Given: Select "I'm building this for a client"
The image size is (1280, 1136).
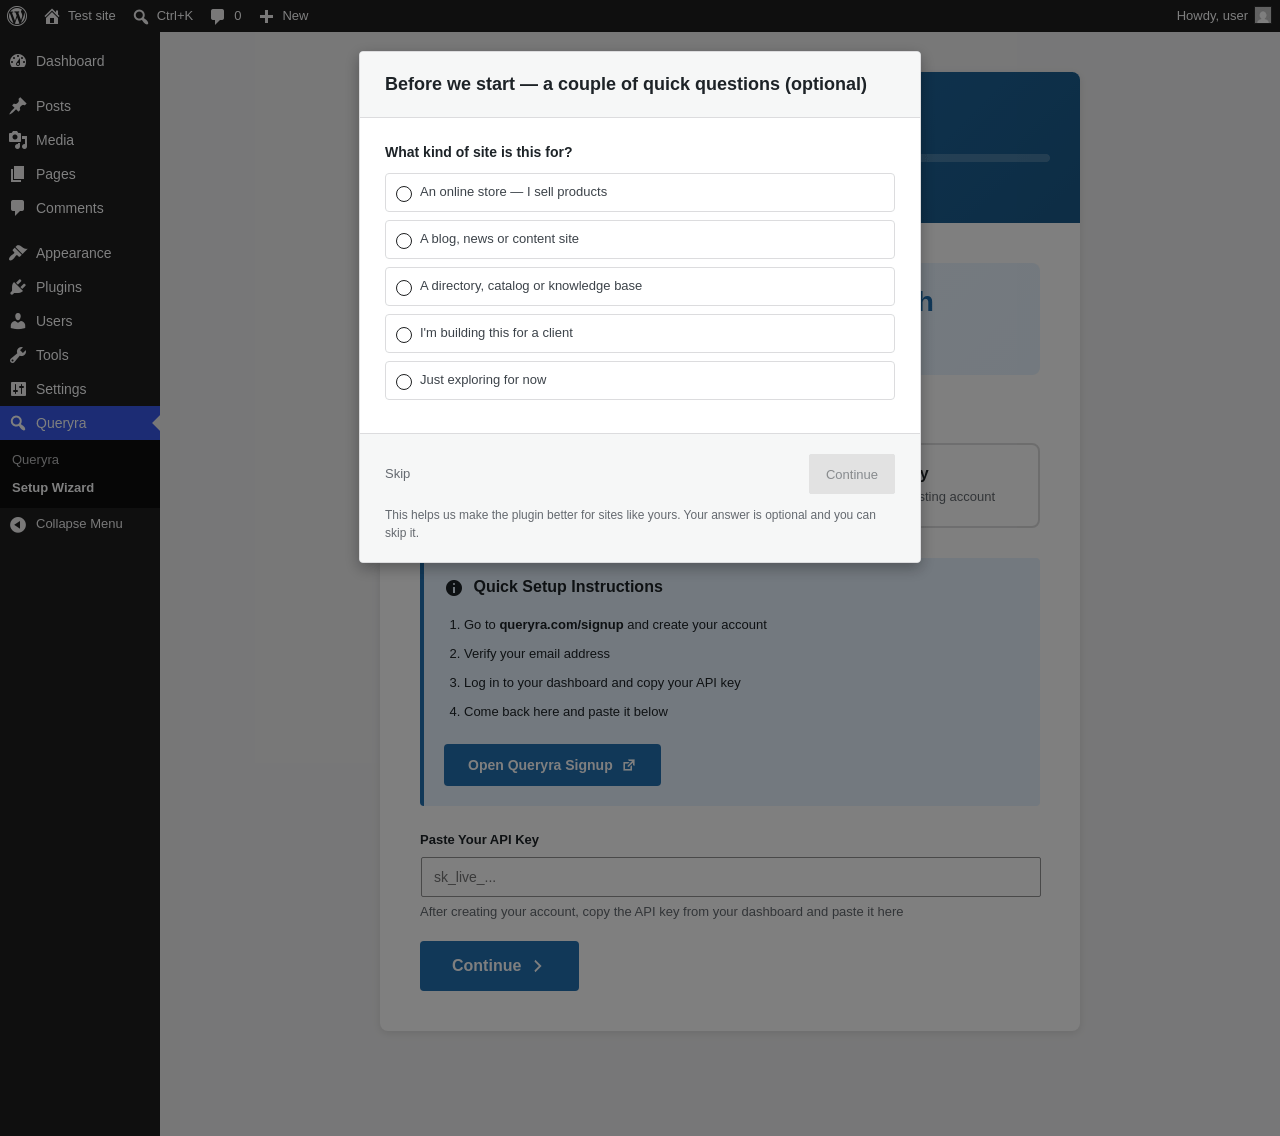Looking at the screenshot, I should [x=640, y=334].
